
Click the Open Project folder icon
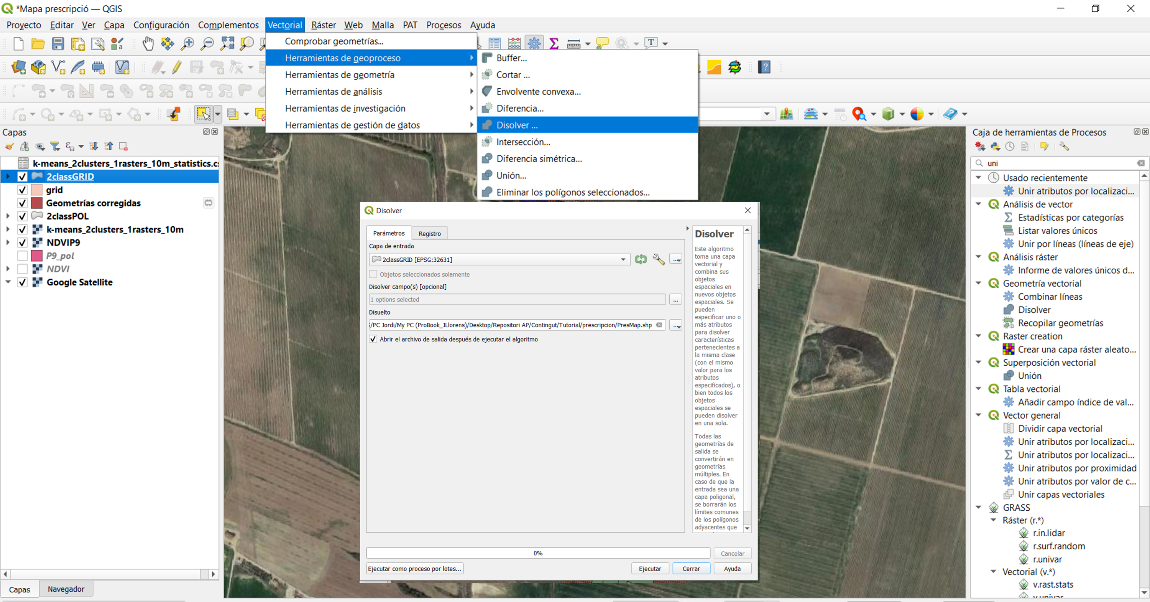[x=38, y=44]
